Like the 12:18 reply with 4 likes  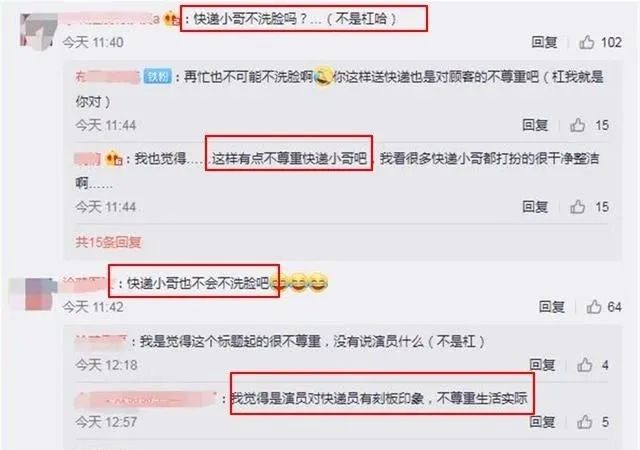point(584,365)
